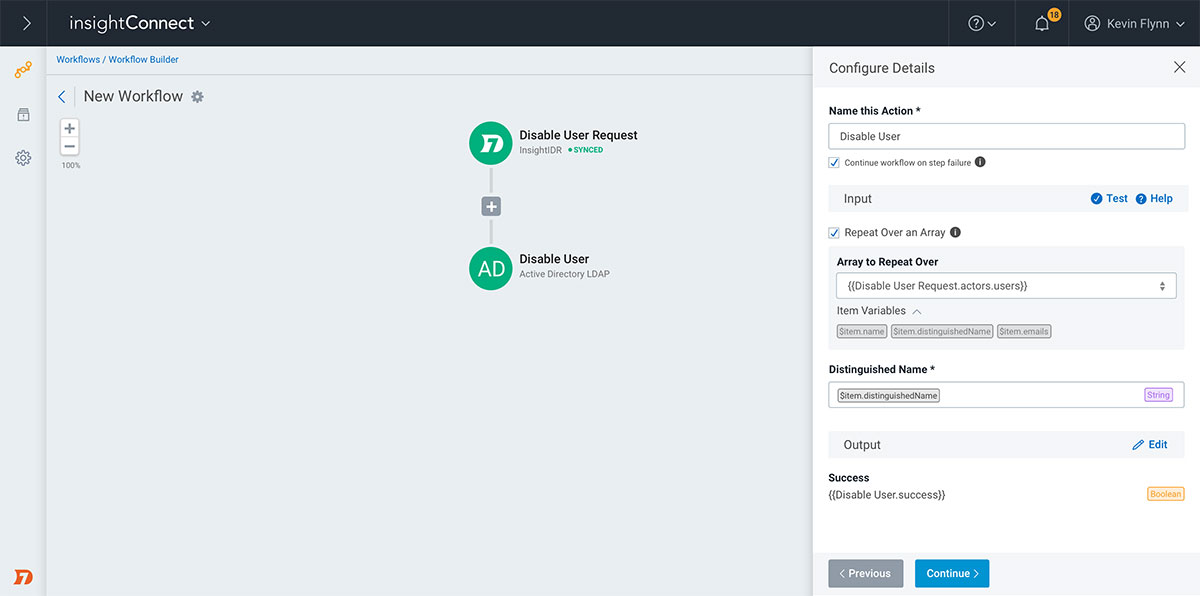
Task: Click the workflow settings gear beside New Workflow
Action: pyautogui.click(x=197, y=97)
